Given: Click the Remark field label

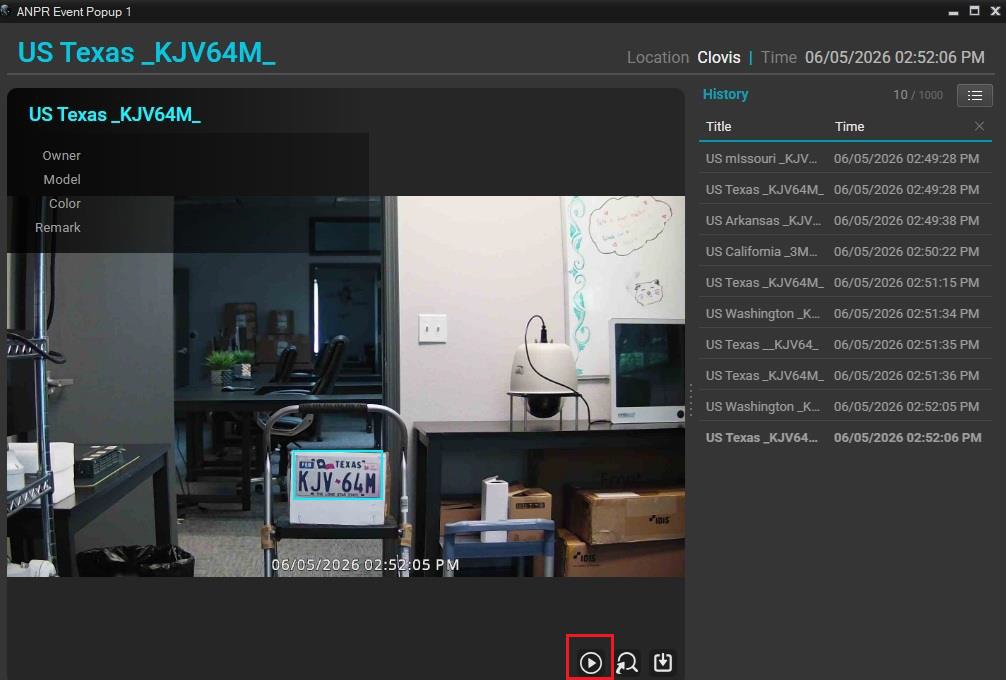Looking at the screenshot, I should coord(58,228).
